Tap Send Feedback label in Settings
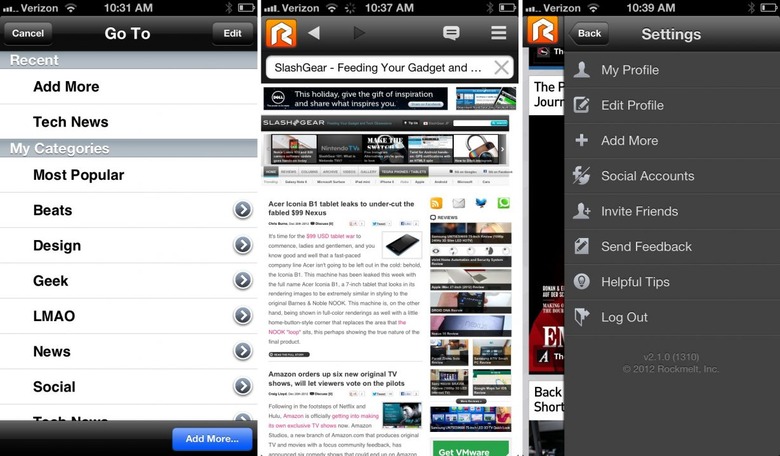This screenshot has width=780, height=456. pos(646,247)
